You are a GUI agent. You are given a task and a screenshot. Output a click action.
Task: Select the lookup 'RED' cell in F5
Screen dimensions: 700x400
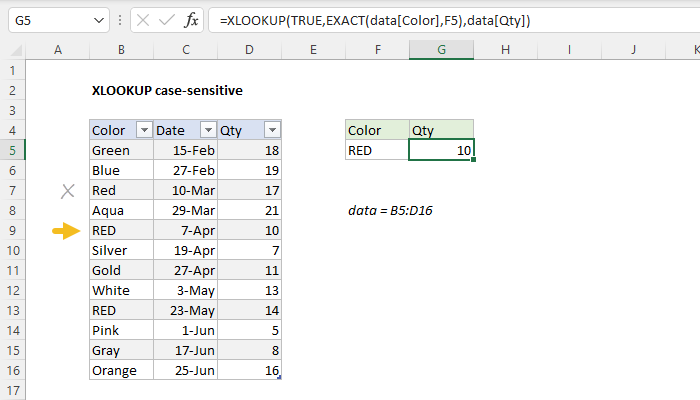click(377, 150)
